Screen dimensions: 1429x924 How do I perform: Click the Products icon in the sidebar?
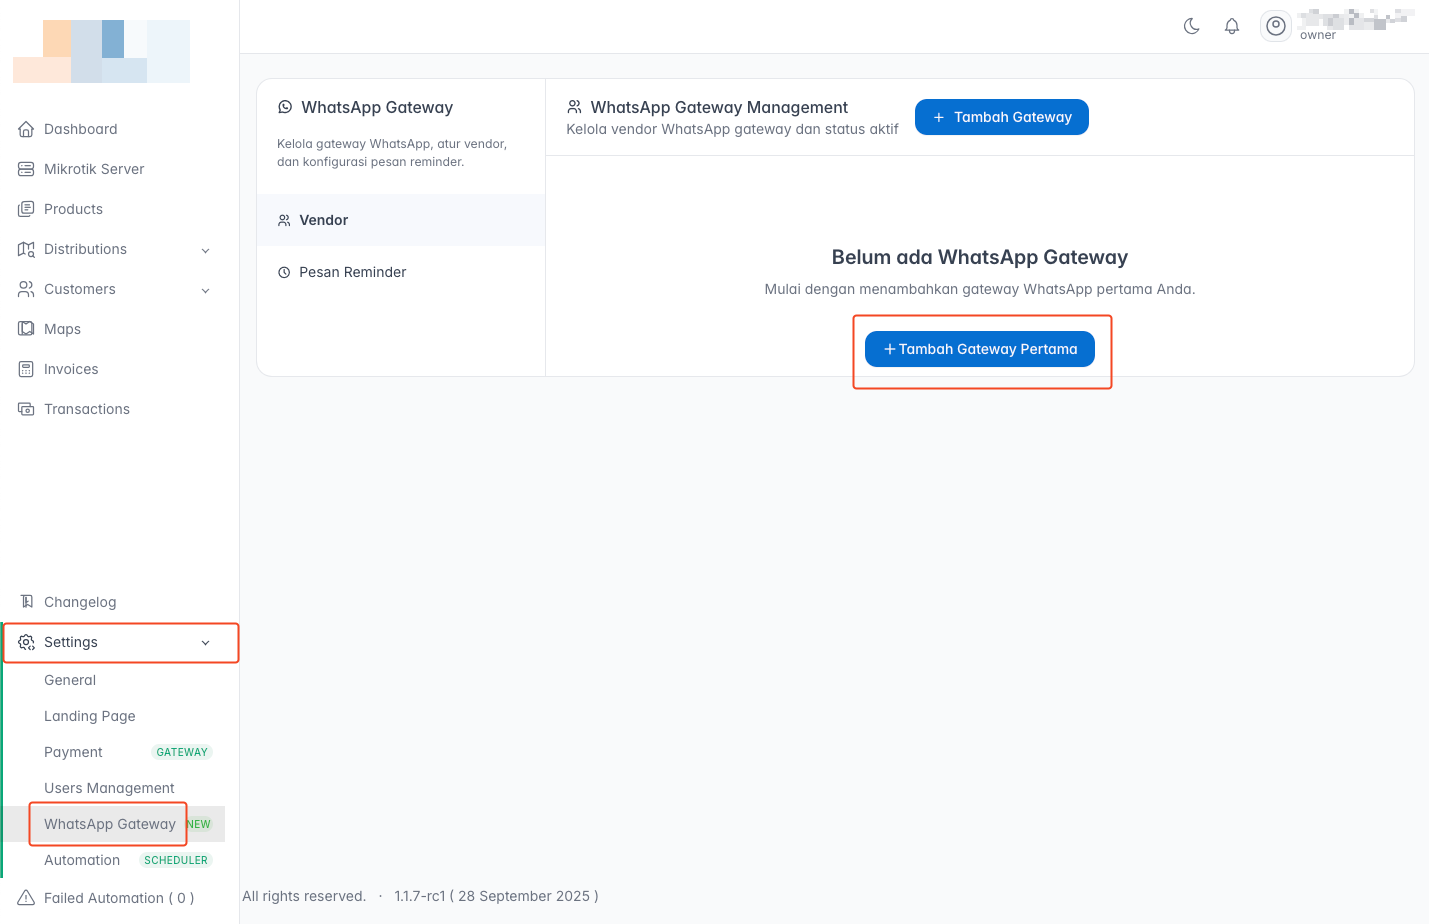pos(26,209)
